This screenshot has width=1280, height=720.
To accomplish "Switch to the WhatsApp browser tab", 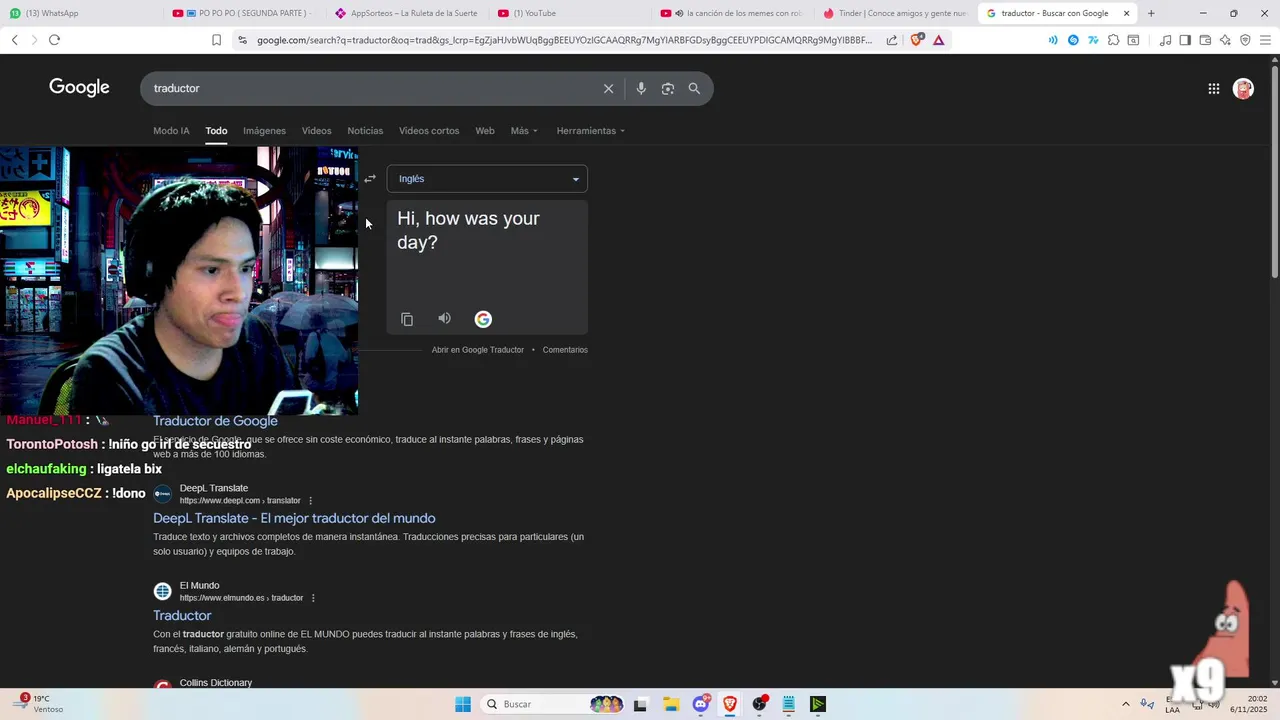I will click(80, 13).
